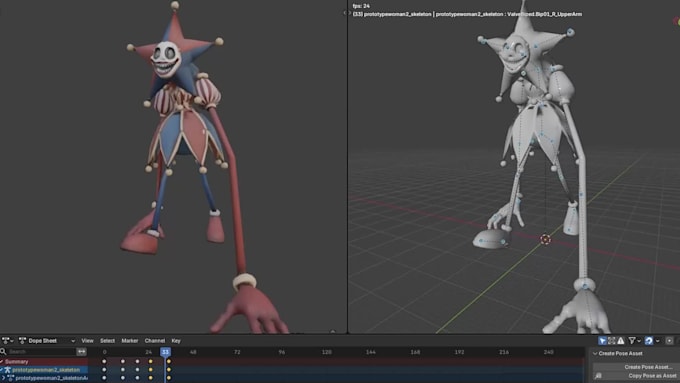Viewport: 680px width, 383px height.
Task: Select the skeleton row keyframe at frame 0
Action: (104, 370)
